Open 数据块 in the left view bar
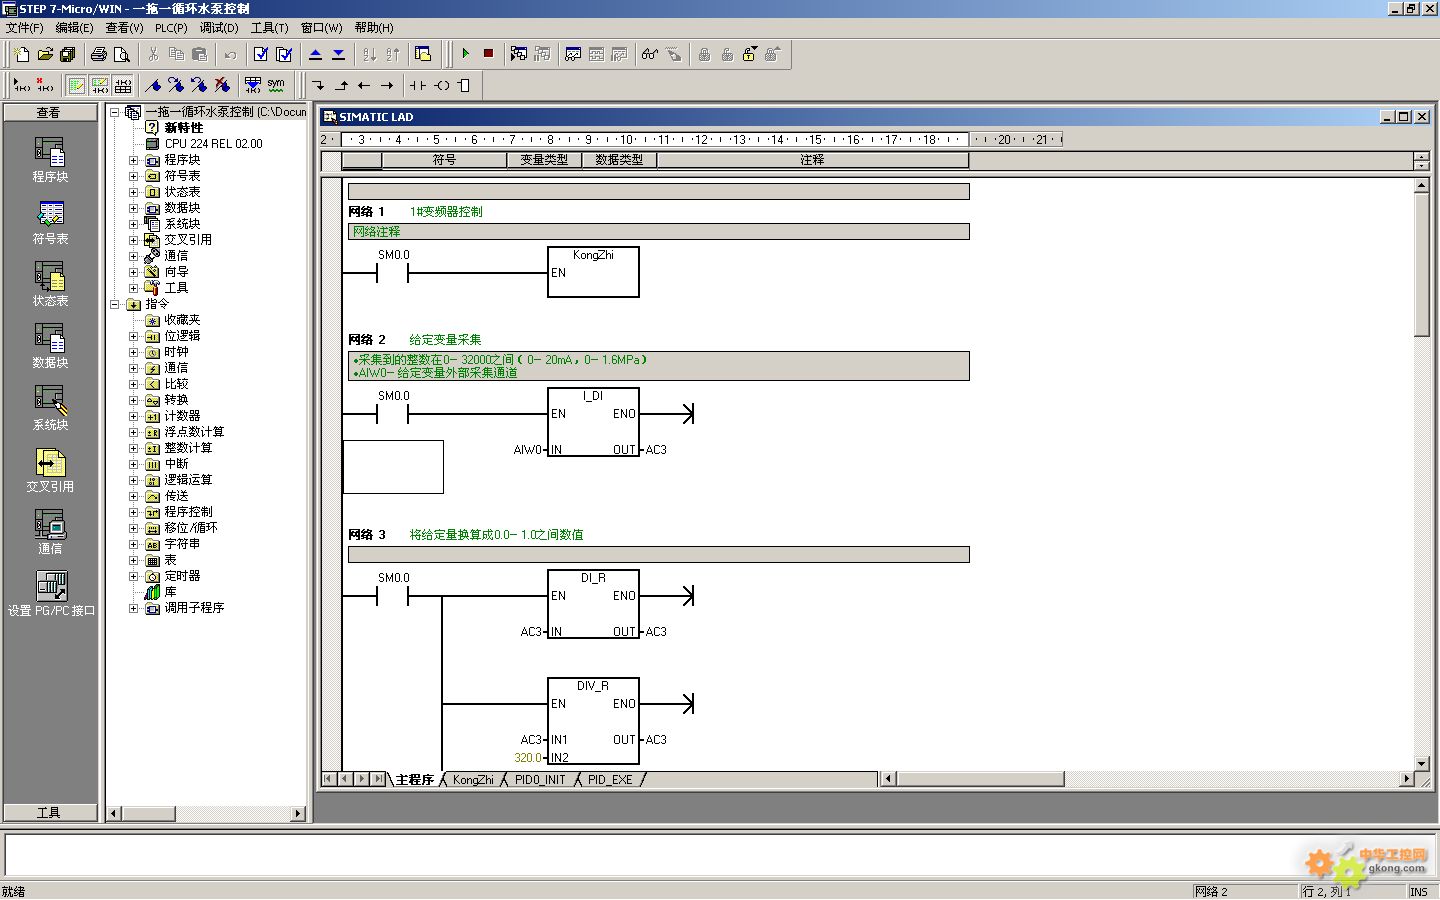 click(50, 346)
